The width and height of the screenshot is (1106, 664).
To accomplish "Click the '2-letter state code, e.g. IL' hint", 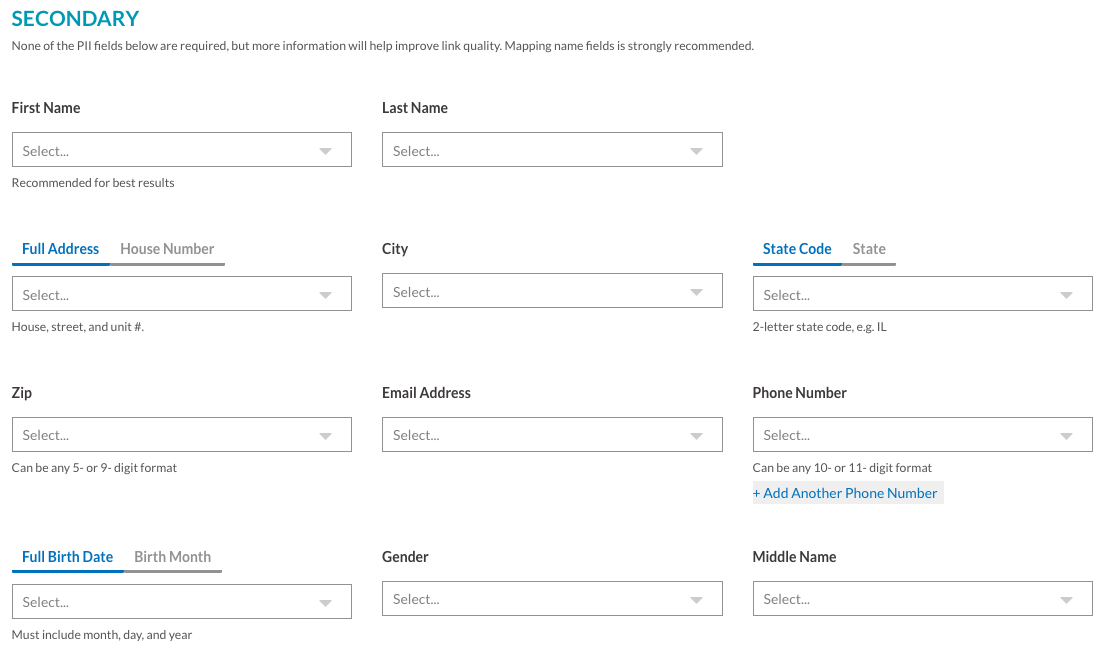I will [x=820, y=327].
